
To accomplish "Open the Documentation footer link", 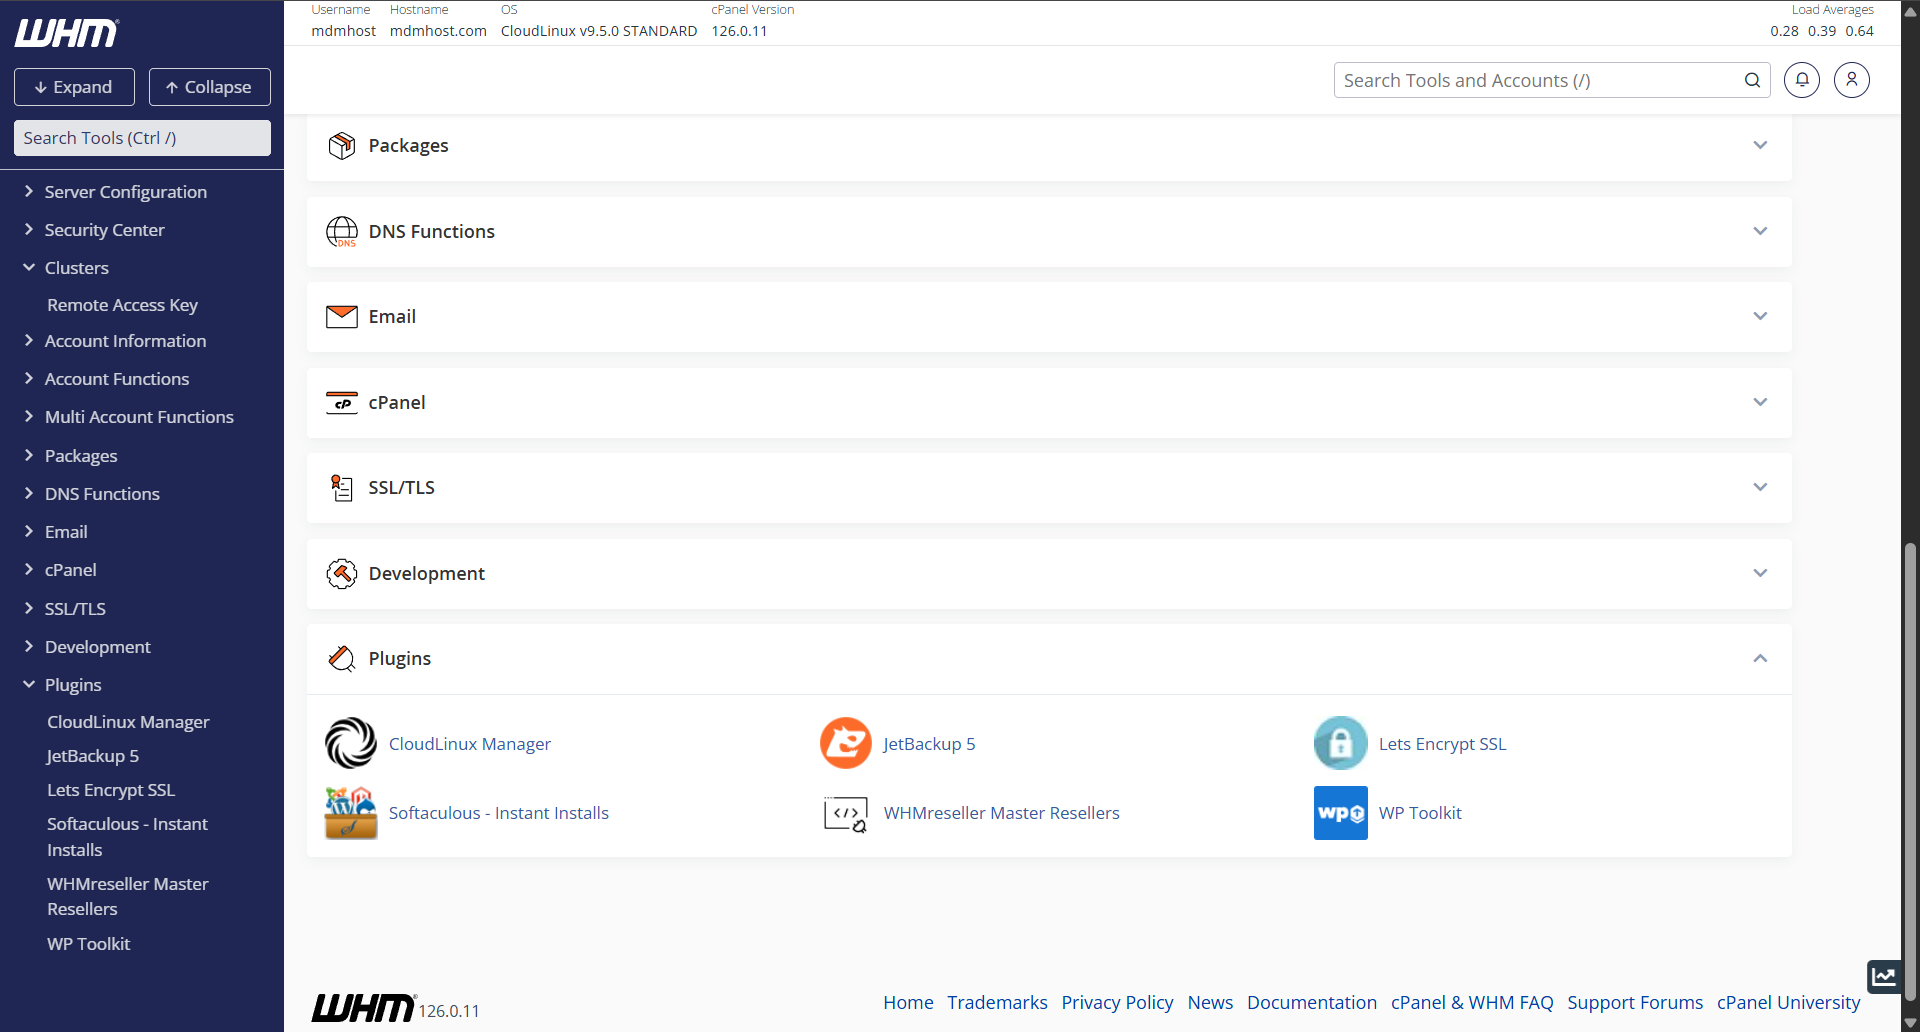I will tap(1311, 1002).
